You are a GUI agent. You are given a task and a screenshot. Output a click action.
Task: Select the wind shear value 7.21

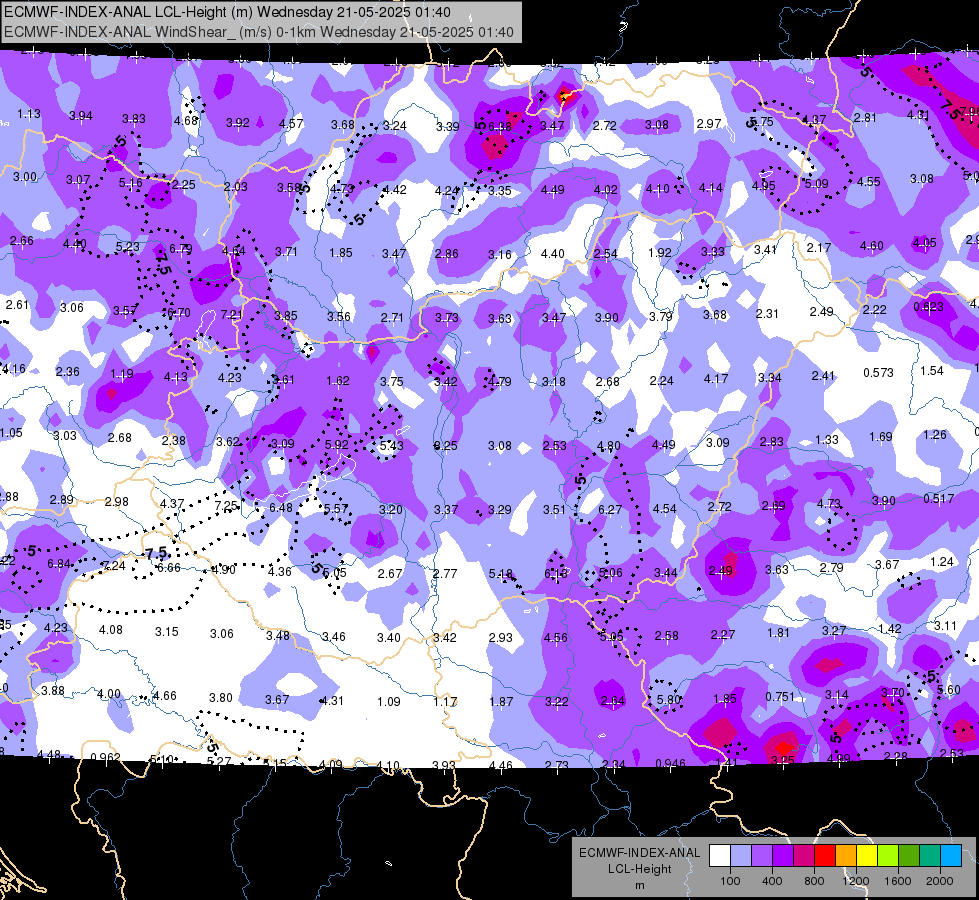(x=232, y=314)
